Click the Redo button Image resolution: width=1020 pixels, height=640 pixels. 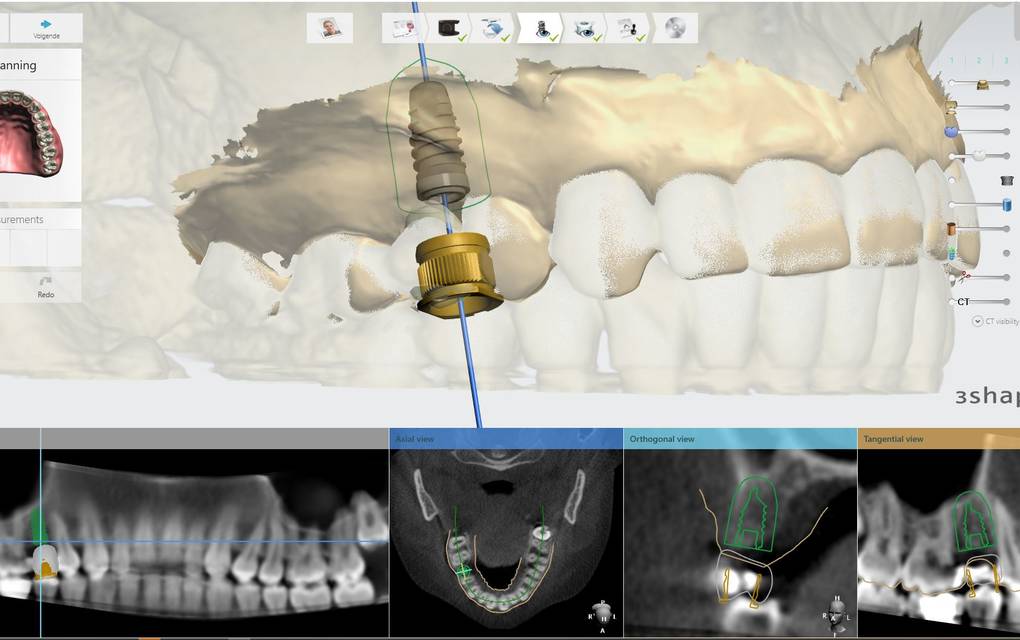(46, 287)
